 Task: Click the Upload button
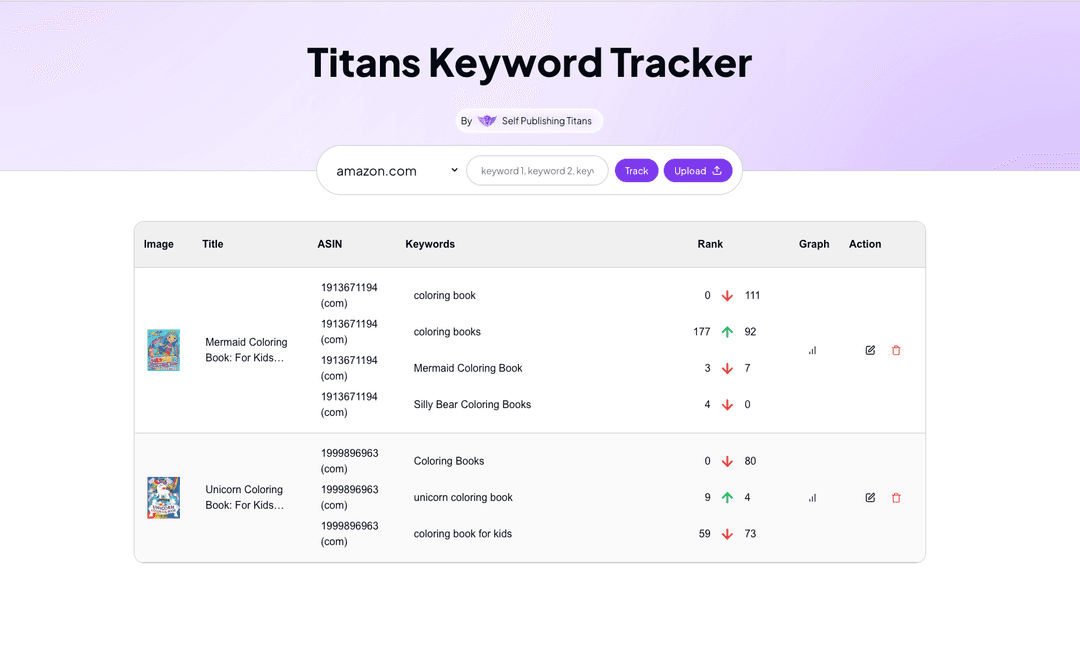[x=697, y=171]
